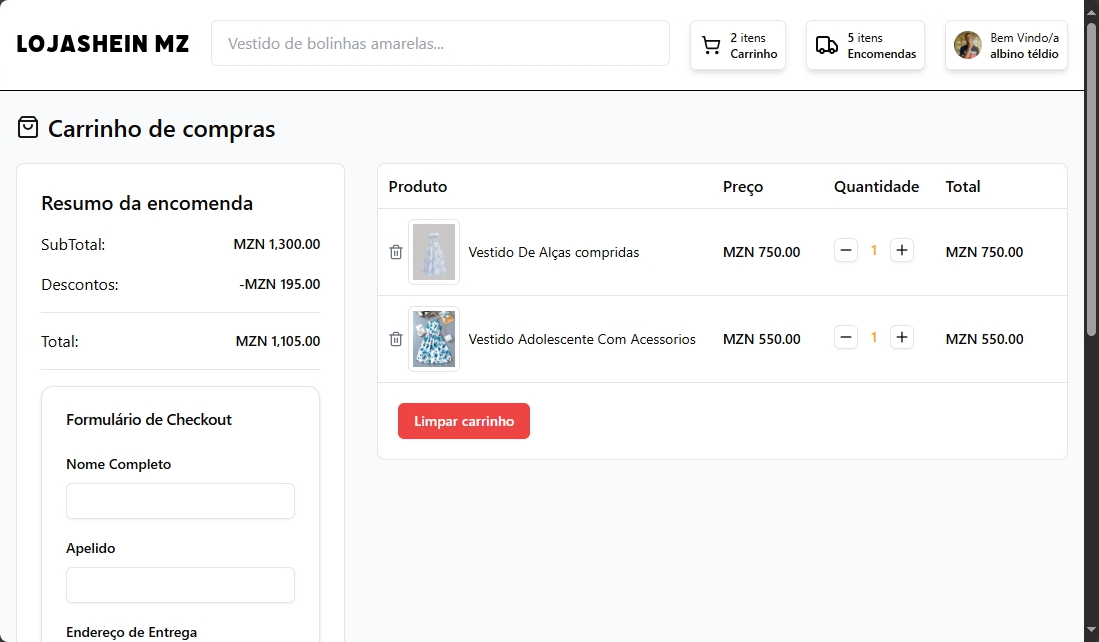
Task: Click the Limpar carrinho button
Action: pyautogui.click(x=463, y=421)
